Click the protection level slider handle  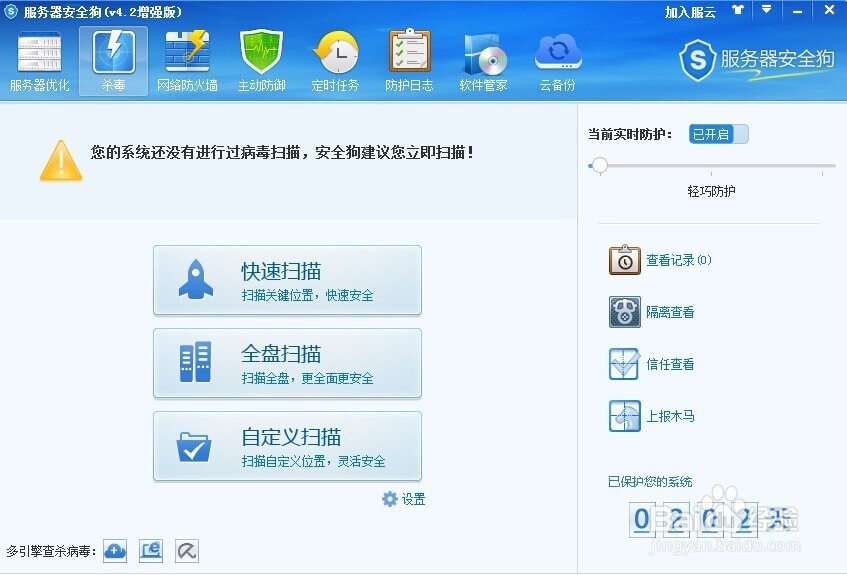pos(599,165)
